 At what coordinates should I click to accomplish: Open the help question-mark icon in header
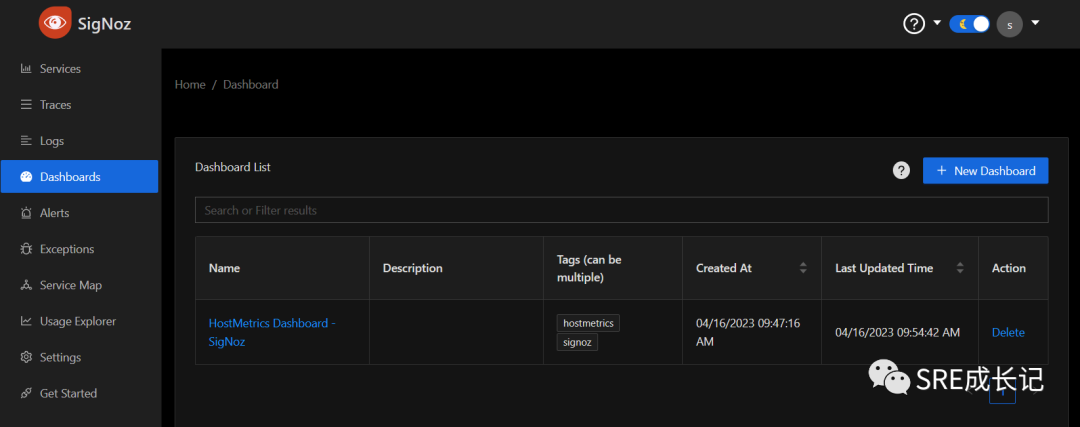913,24
